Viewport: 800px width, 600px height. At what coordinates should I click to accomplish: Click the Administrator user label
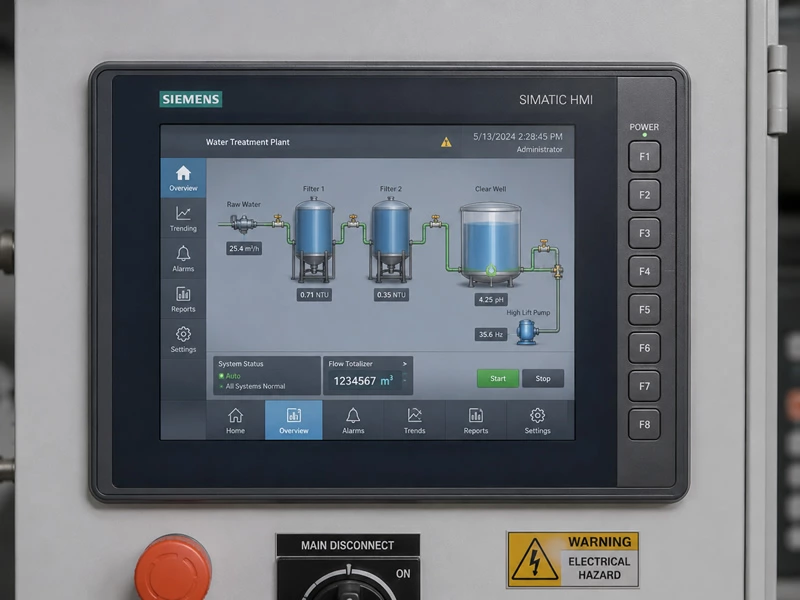(539, 149)
